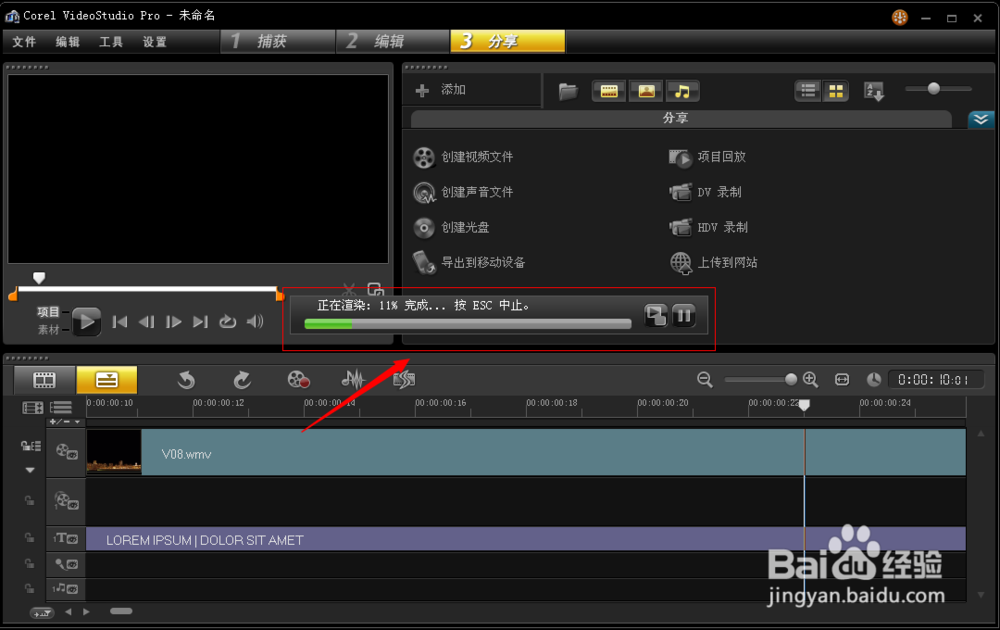Click the preview scrubber handle
Viewport: 1000px width, 630px height.
(x=39, y=278)
